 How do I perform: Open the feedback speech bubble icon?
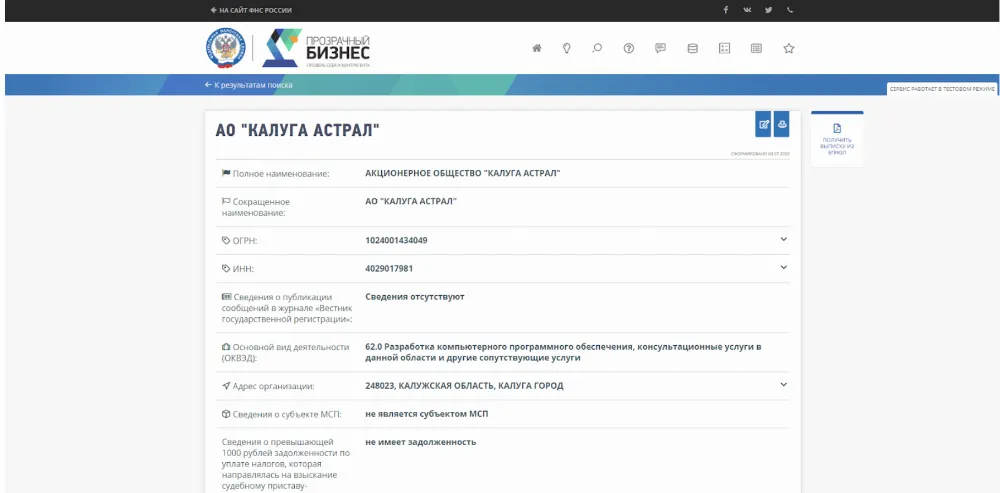point(661,48)
